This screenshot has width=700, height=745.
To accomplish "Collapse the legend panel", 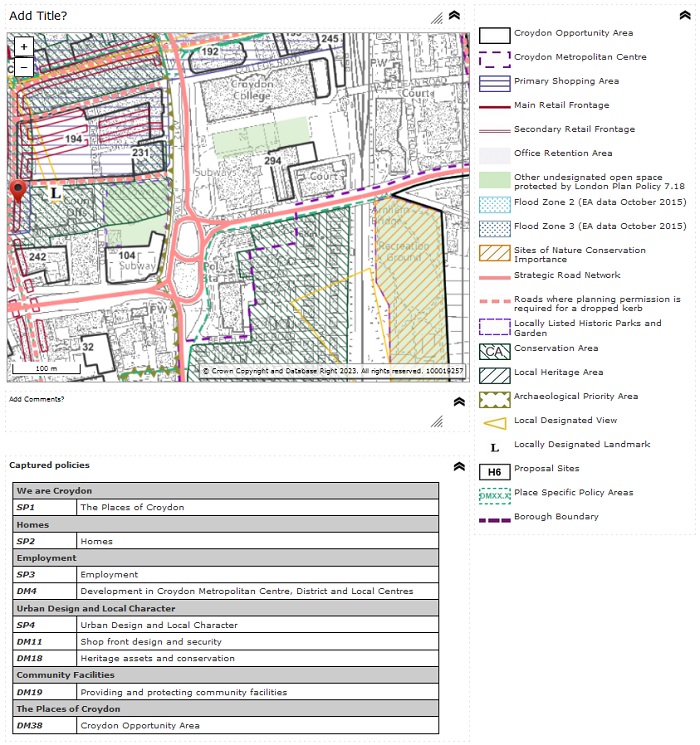I will coord(685,15).
